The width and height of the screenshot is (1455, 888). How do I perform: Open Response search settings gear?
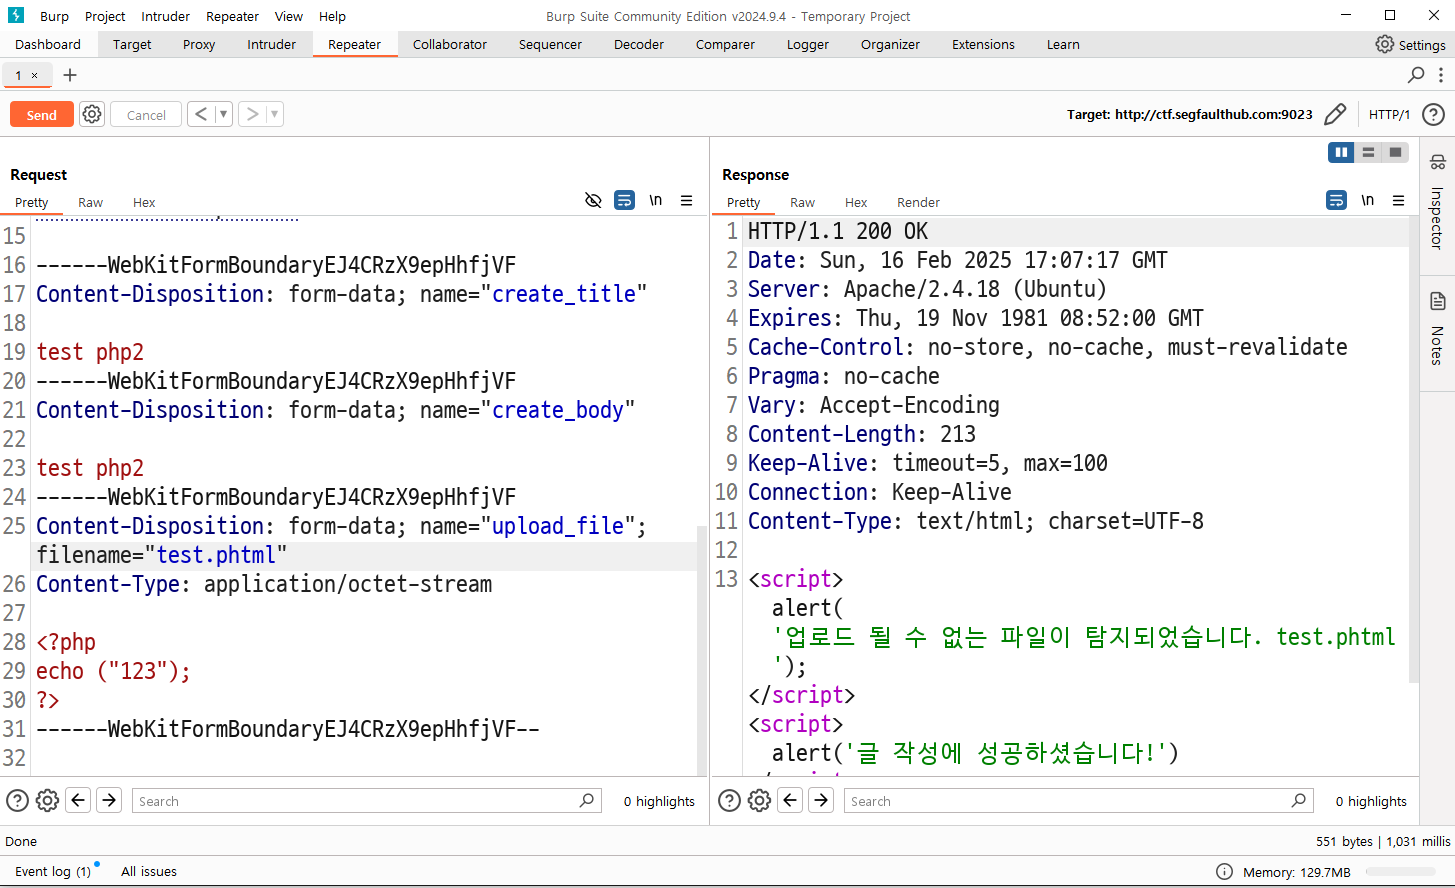759,801
